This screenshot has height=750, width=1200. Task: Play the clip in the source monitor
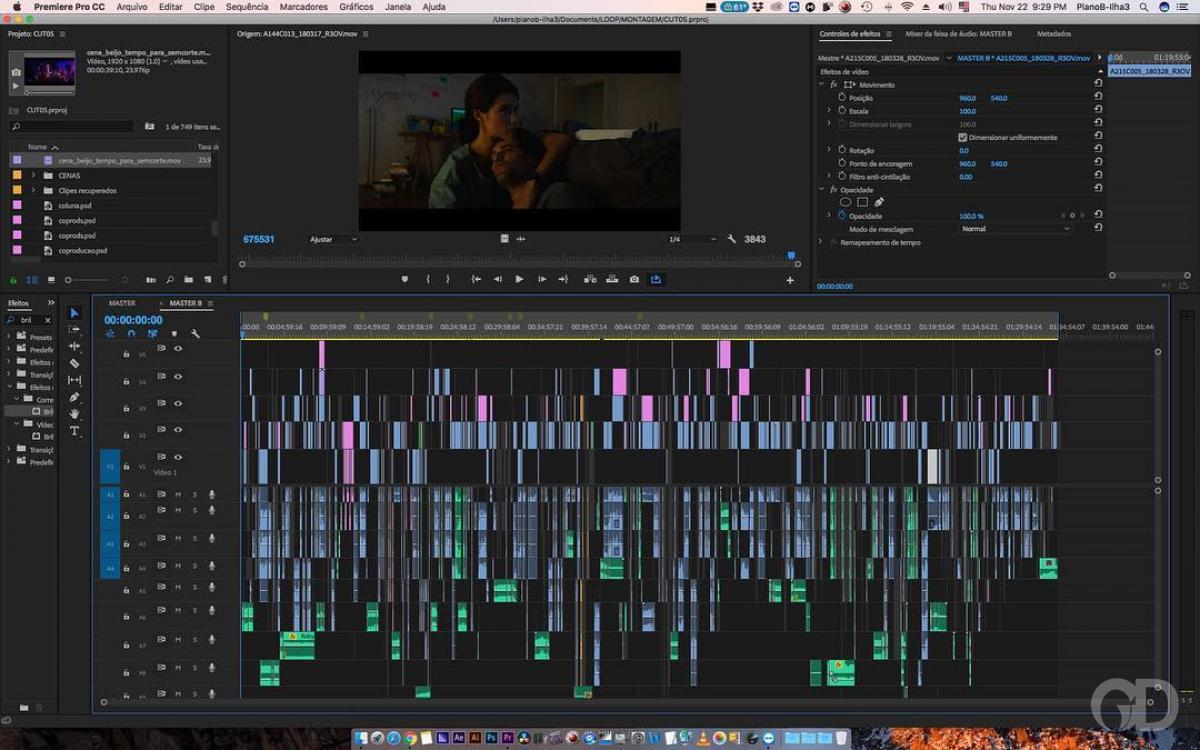[x=519, y=280]
